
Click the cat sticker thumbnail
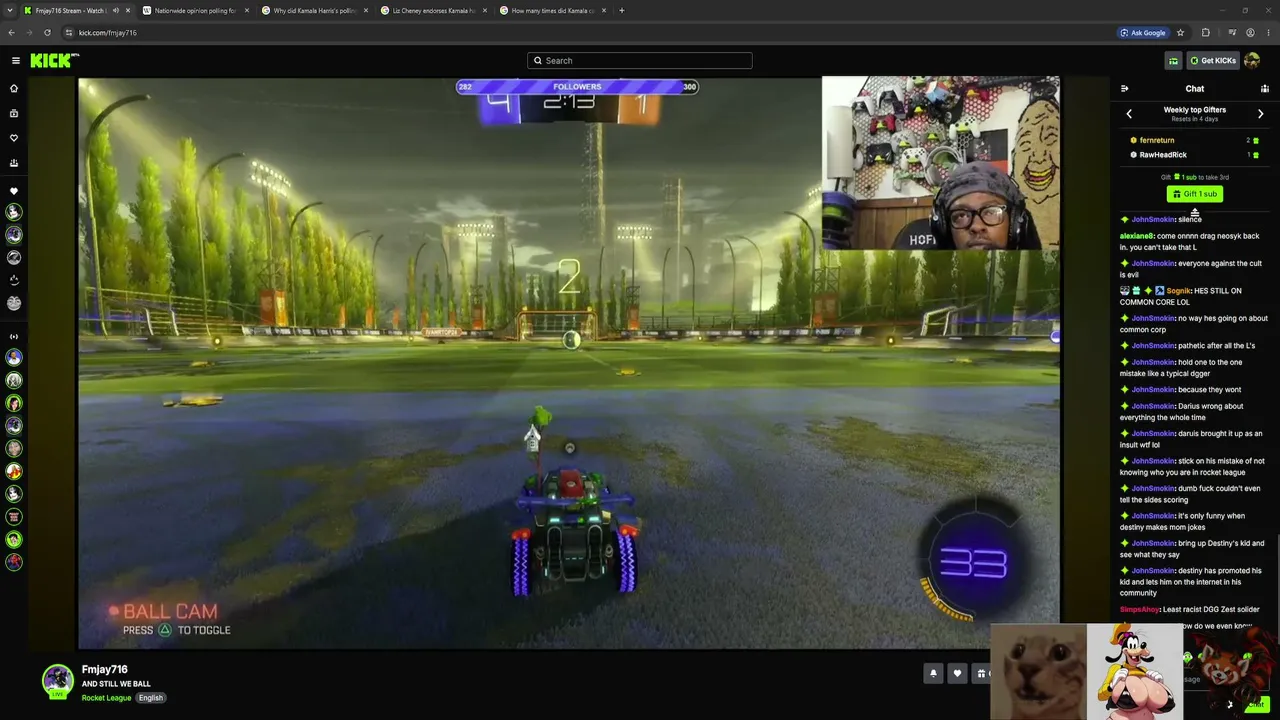pyautogui.click(x=1038, y=672)
